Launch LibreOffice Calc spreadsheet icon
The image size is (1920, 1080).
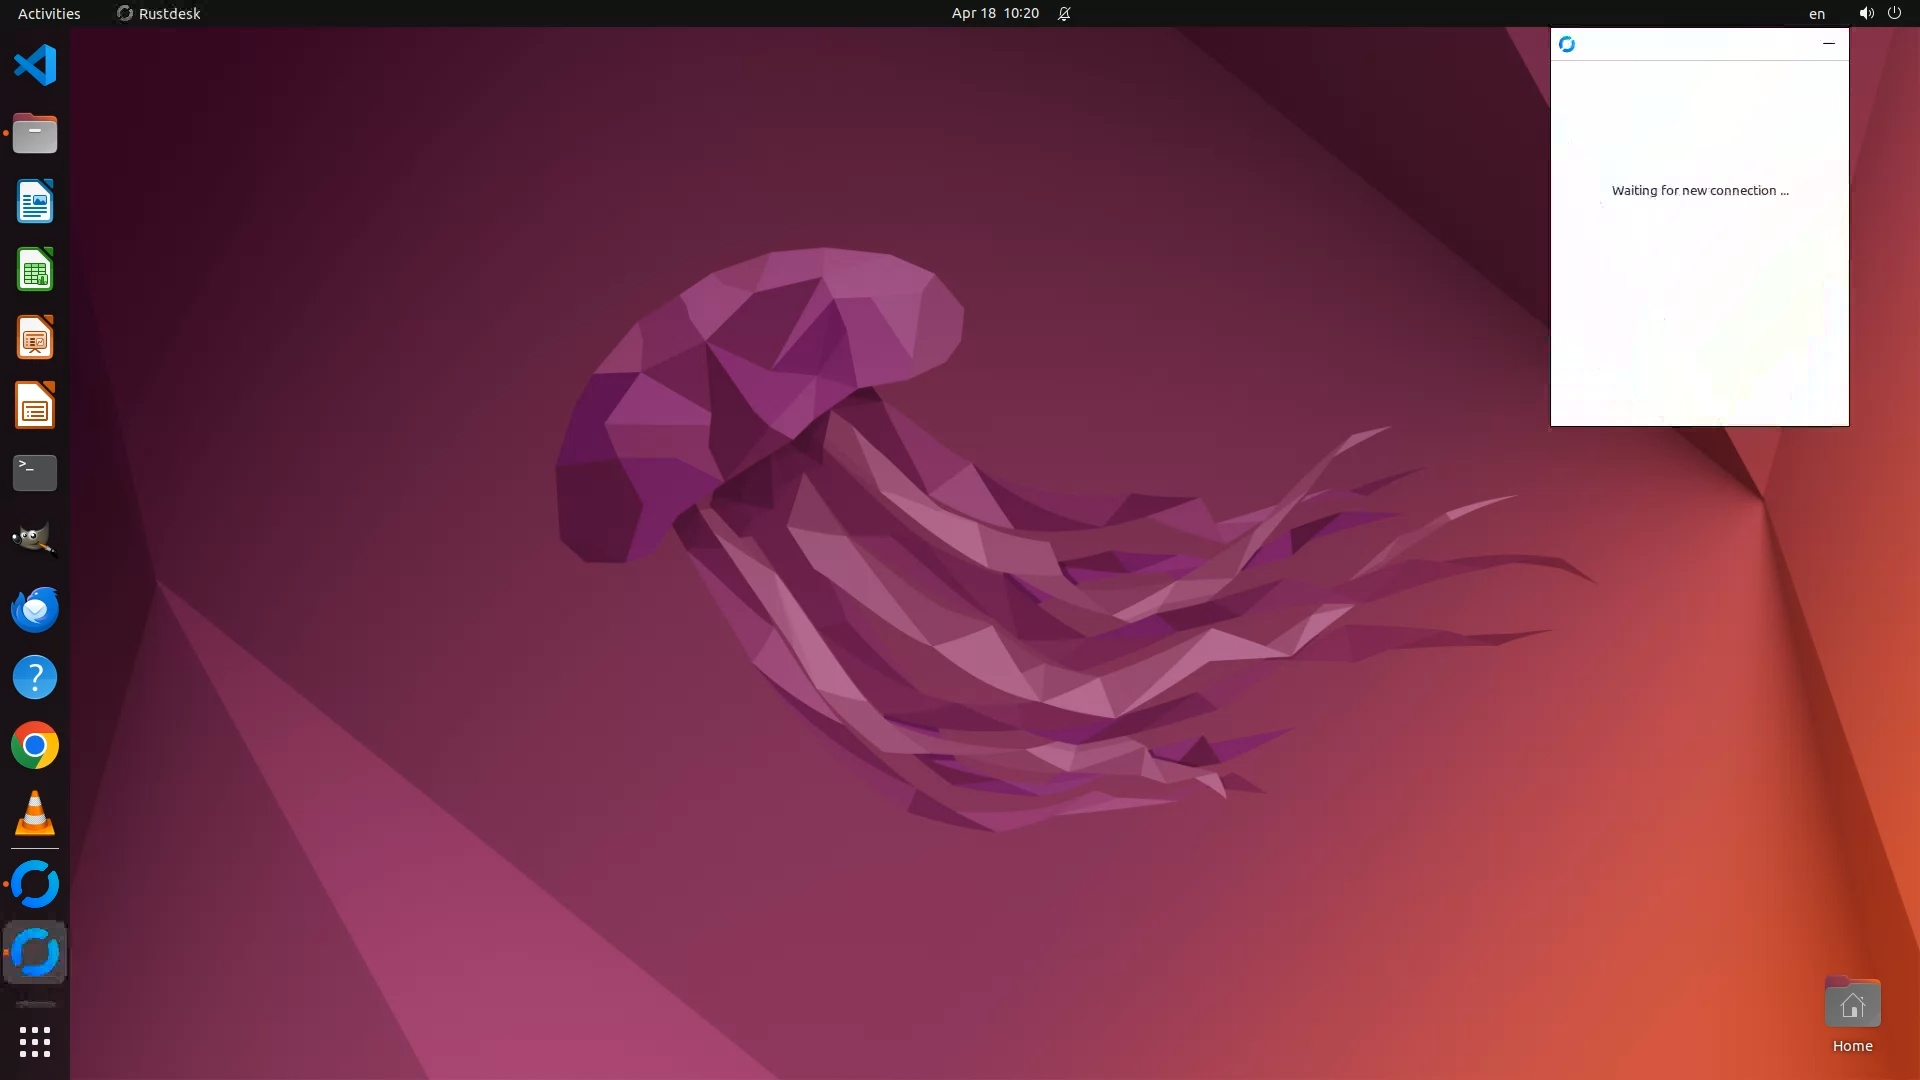(35, 270)
